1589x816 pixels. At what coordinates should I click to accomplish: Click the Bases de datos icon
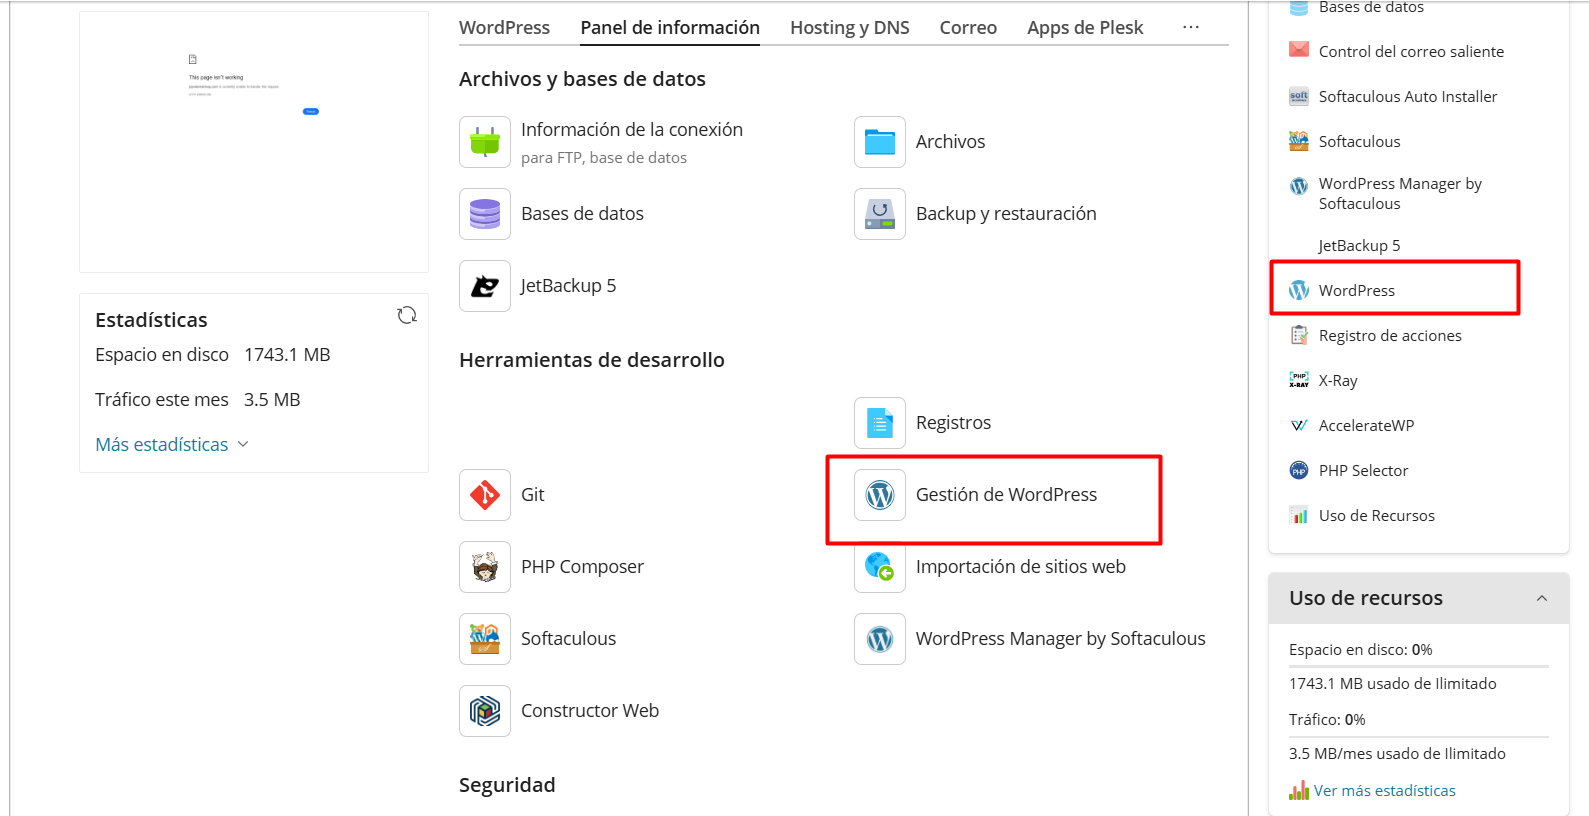pyautogui.click(x=485, y=214)
